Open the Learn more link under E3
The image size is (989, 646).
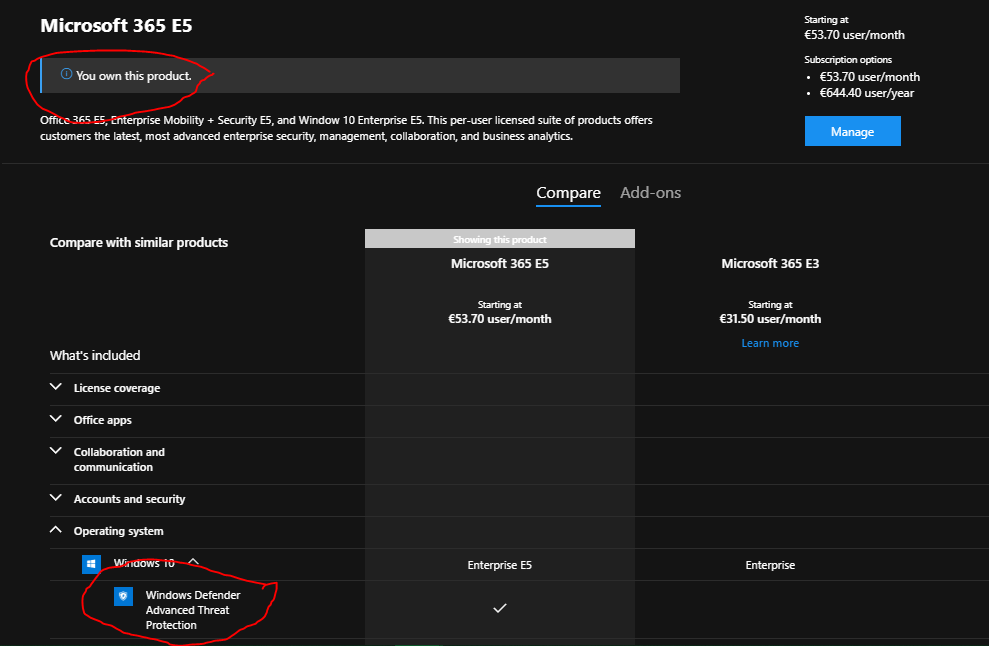click(770, 343)
